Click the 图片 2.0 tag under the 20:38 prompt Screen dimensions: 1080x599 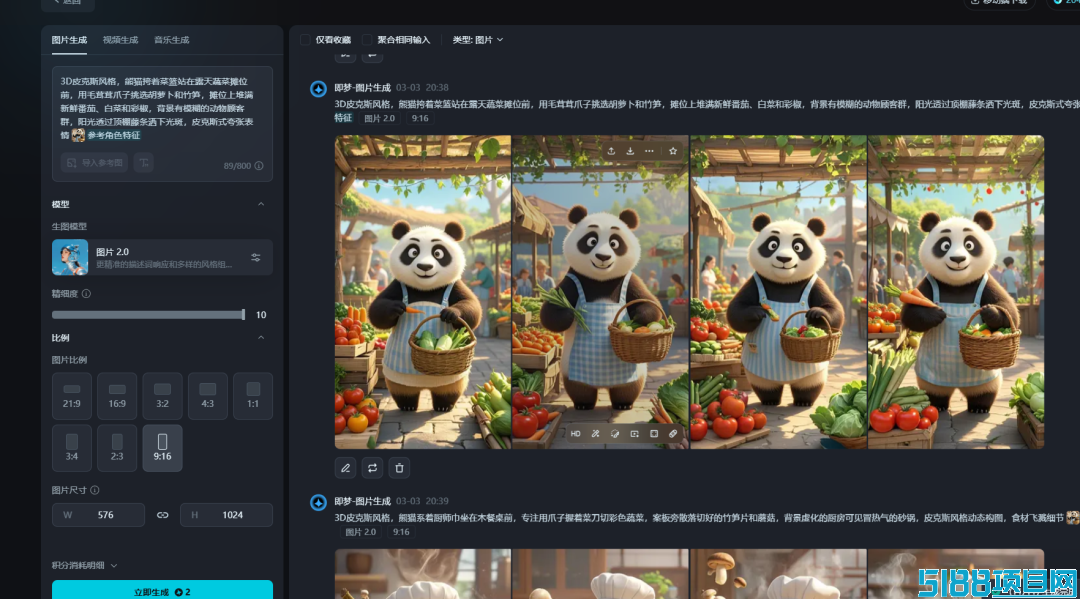click(380, 118)
